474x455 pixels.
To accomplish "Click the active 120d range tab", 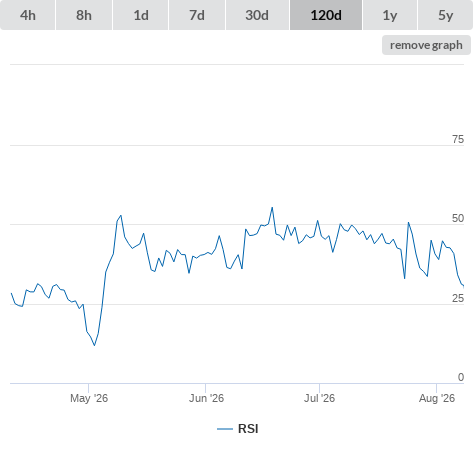I will [x=326, y=15].
